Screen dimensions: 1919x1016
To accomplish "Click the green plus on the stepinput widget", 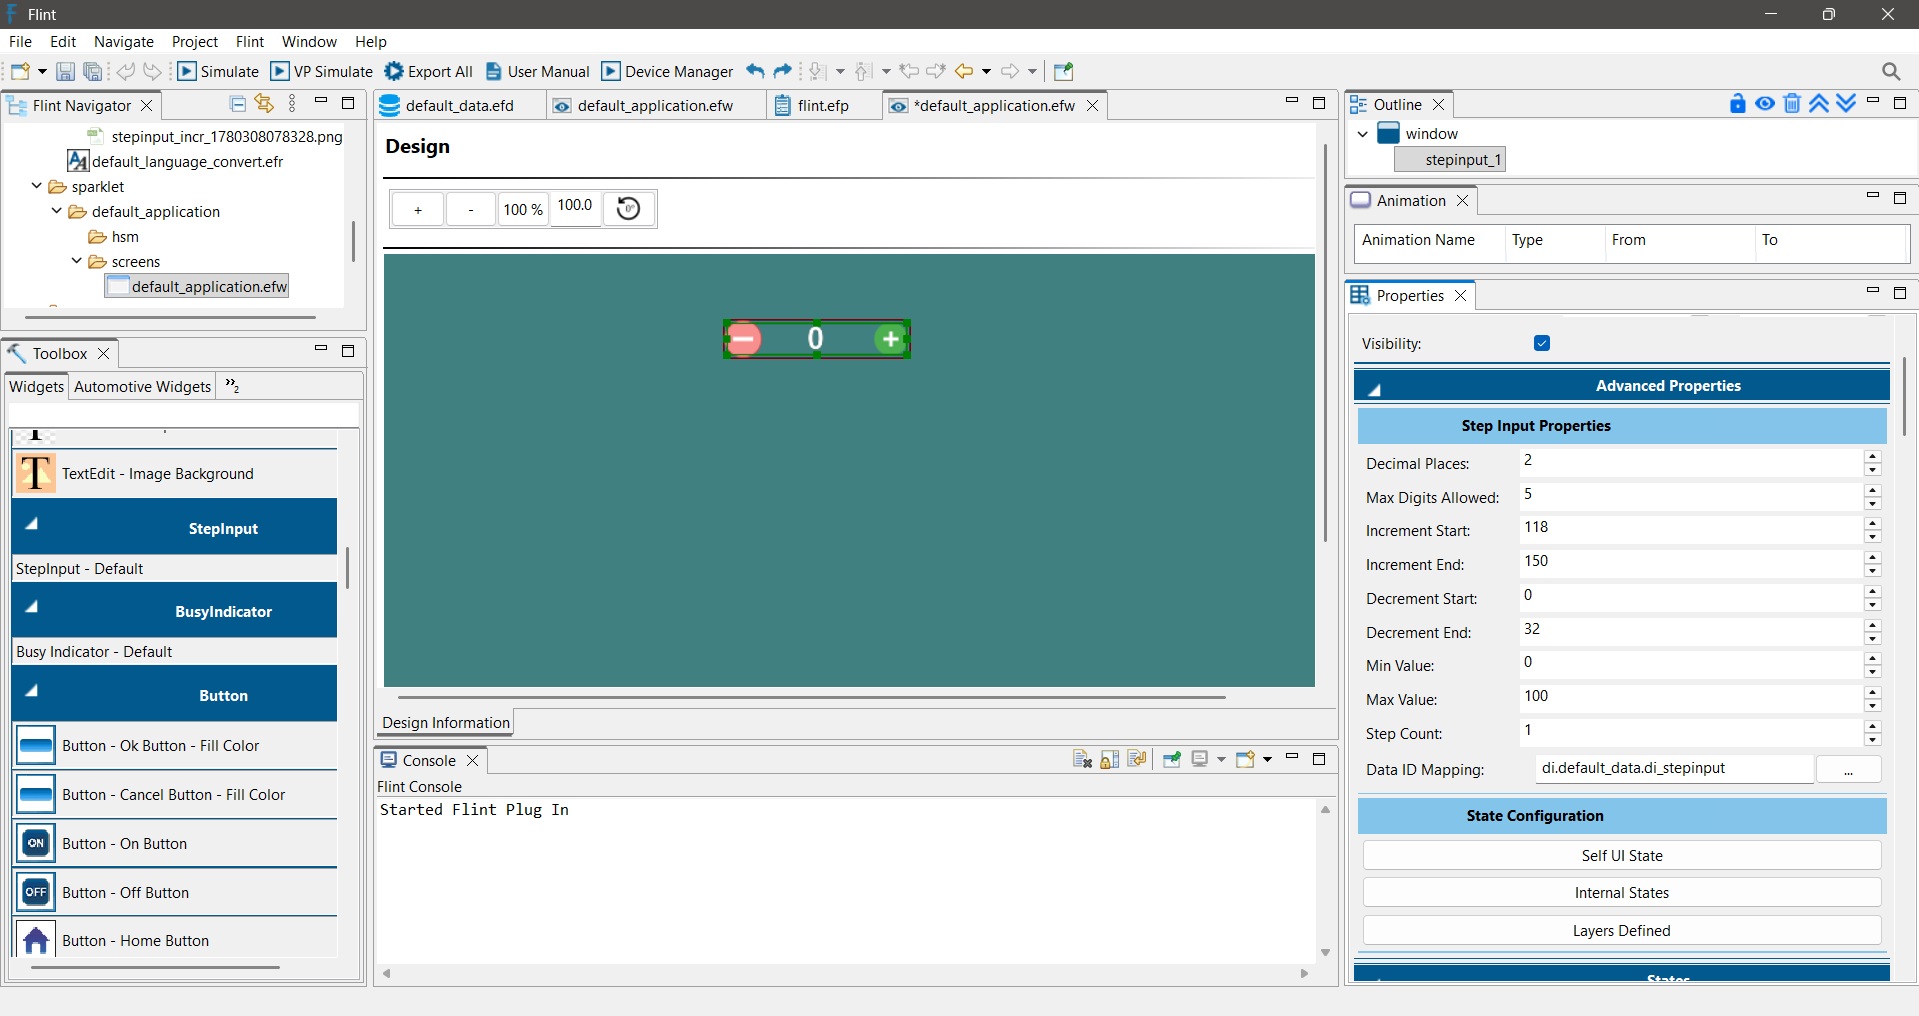I will [x=890, y=339].
